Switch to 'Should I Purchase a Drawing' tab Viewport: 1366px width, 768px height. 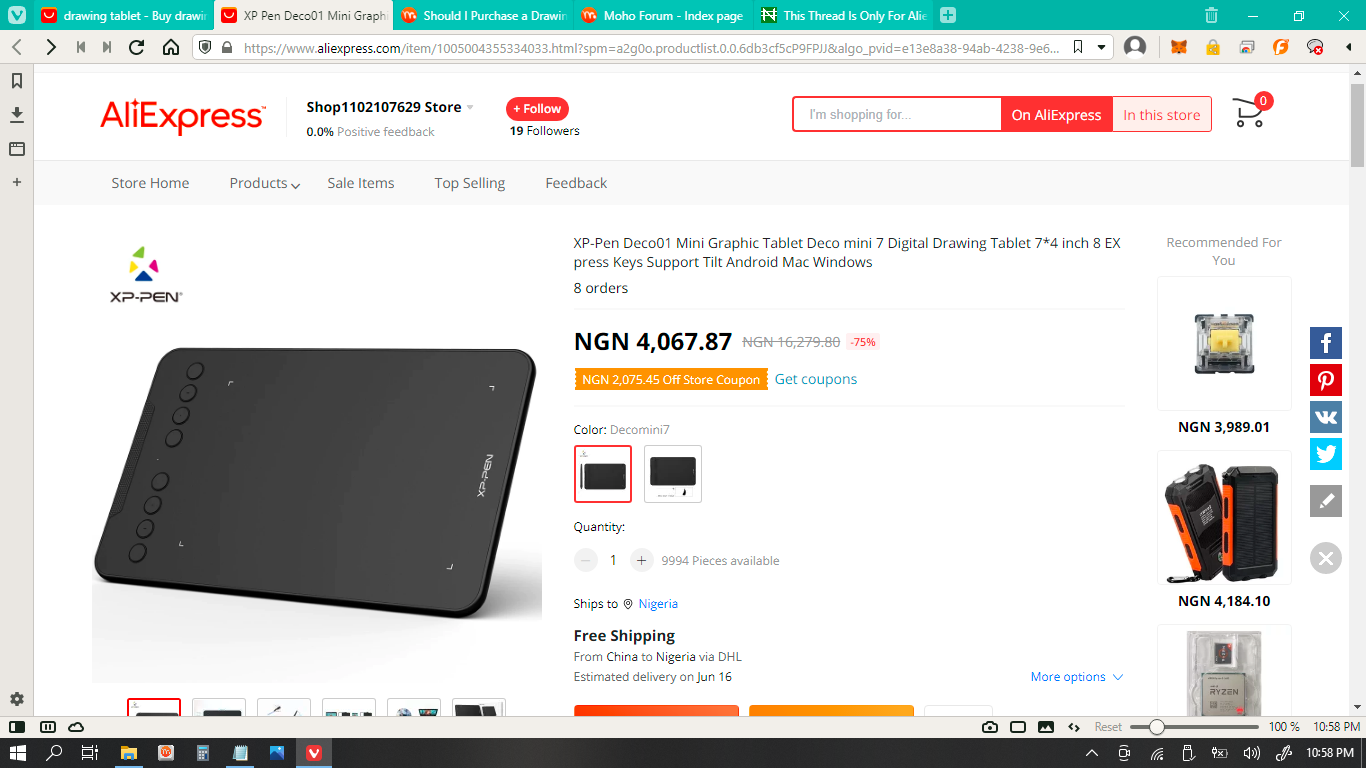[483, 15]
